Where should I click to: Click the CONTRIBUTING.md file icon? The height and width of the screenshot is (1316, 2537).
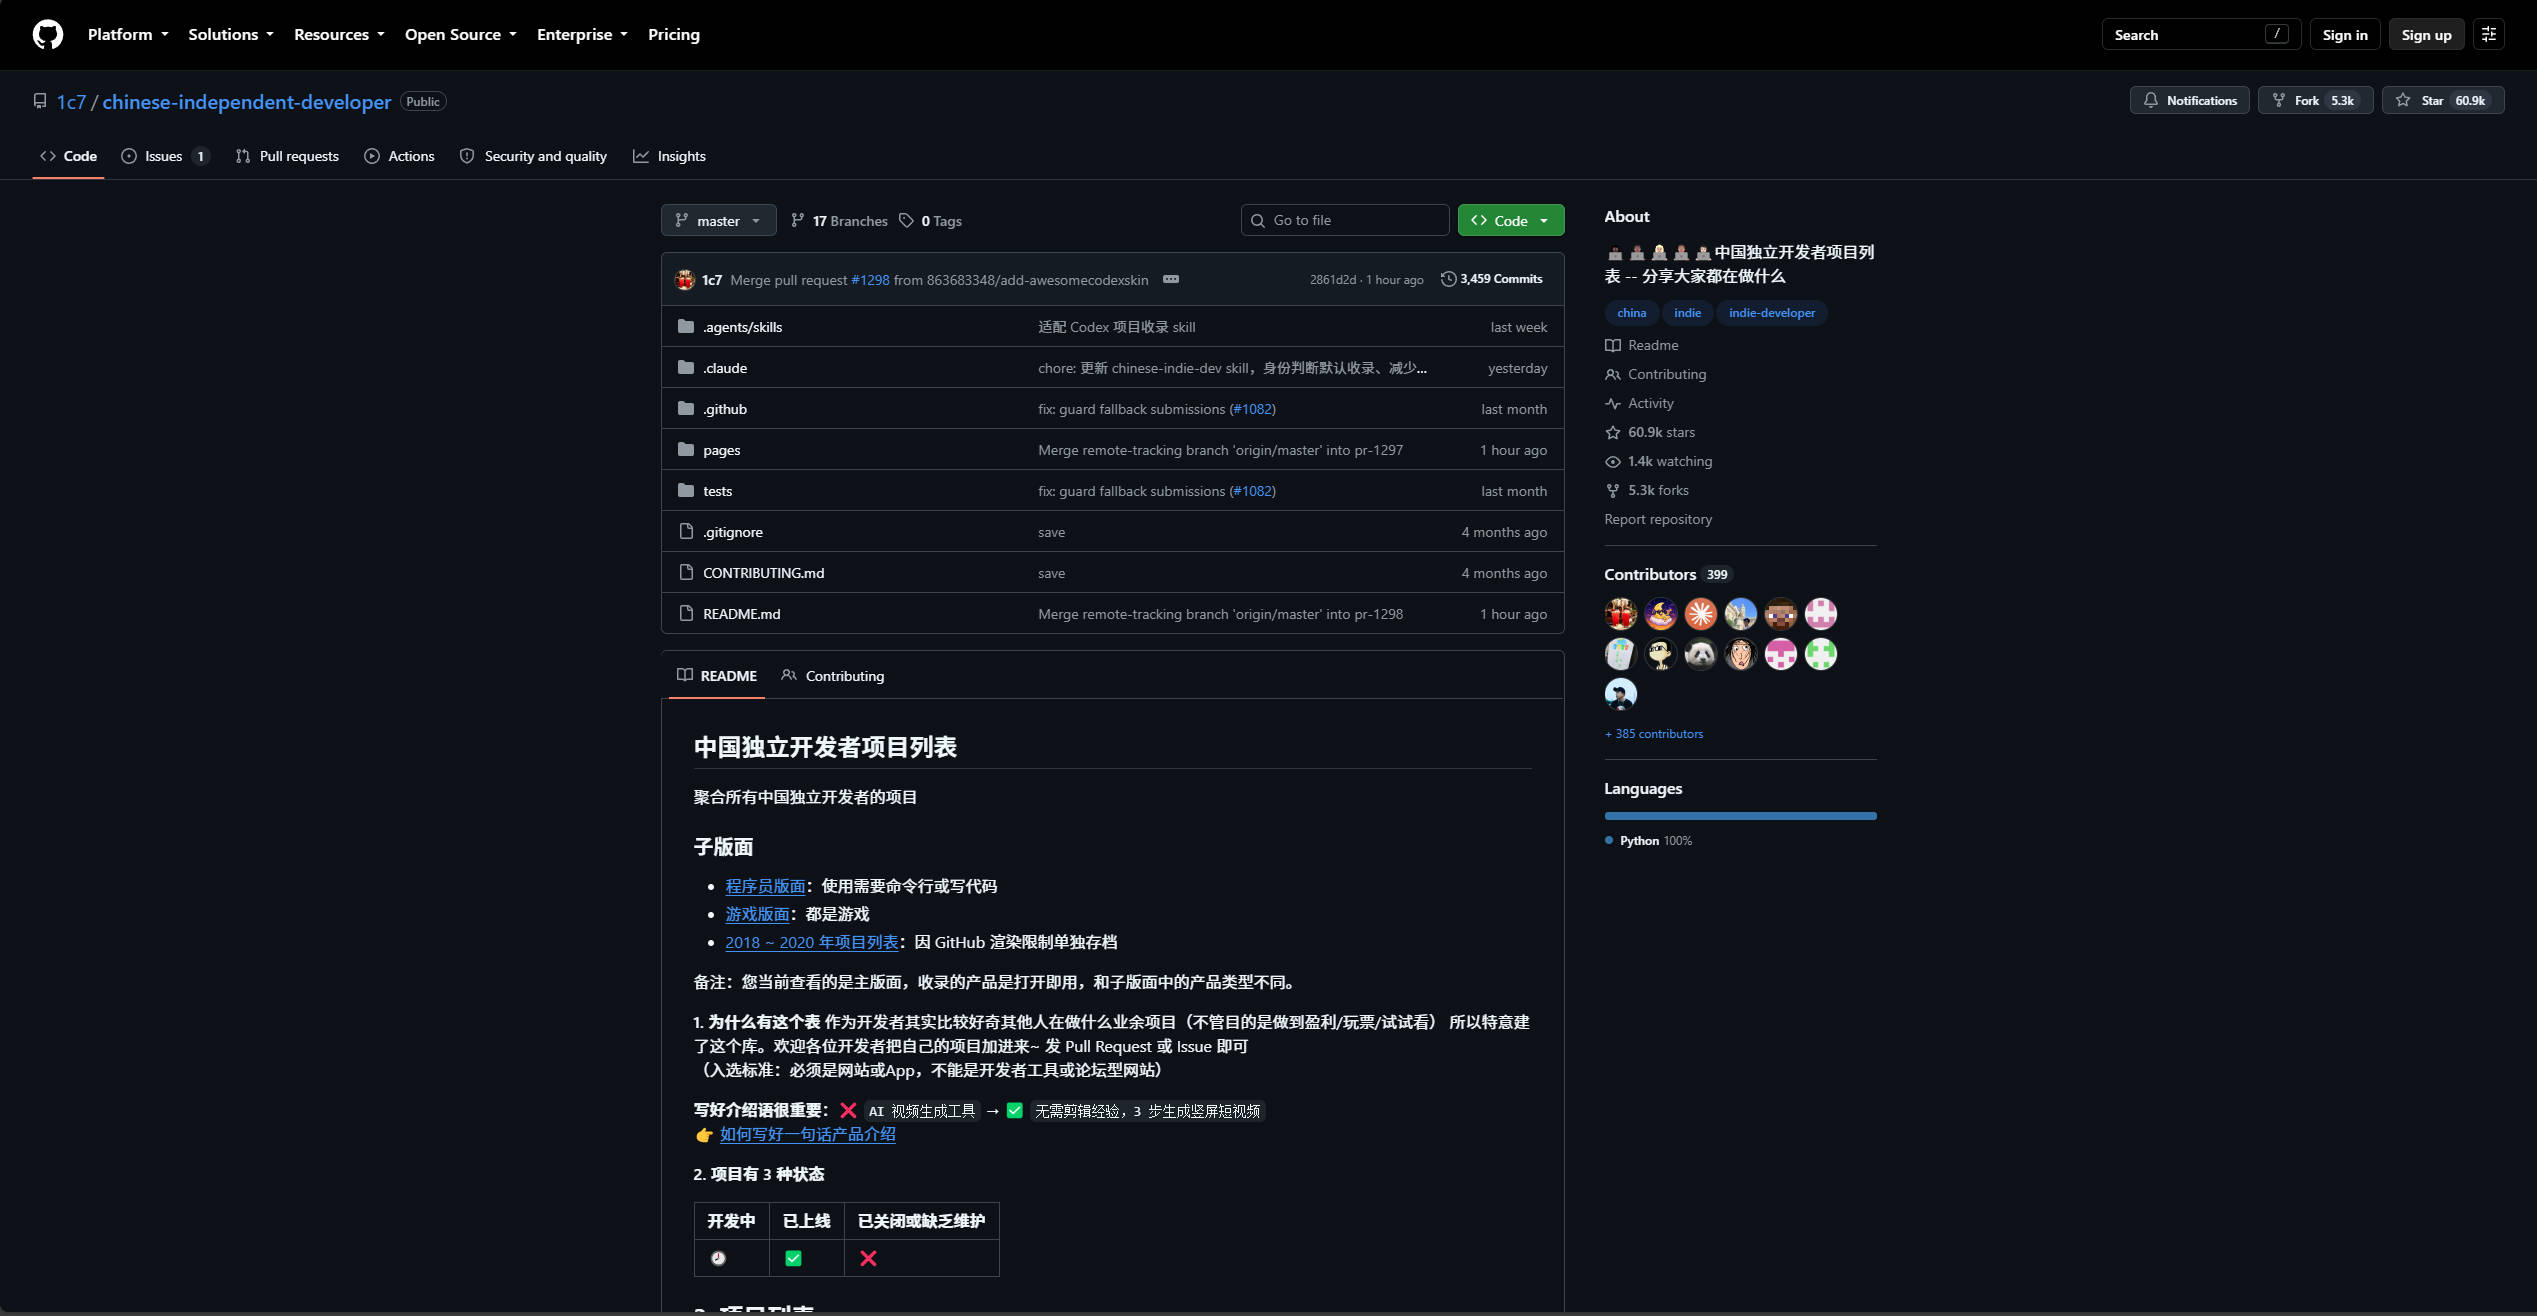point(686,573)
